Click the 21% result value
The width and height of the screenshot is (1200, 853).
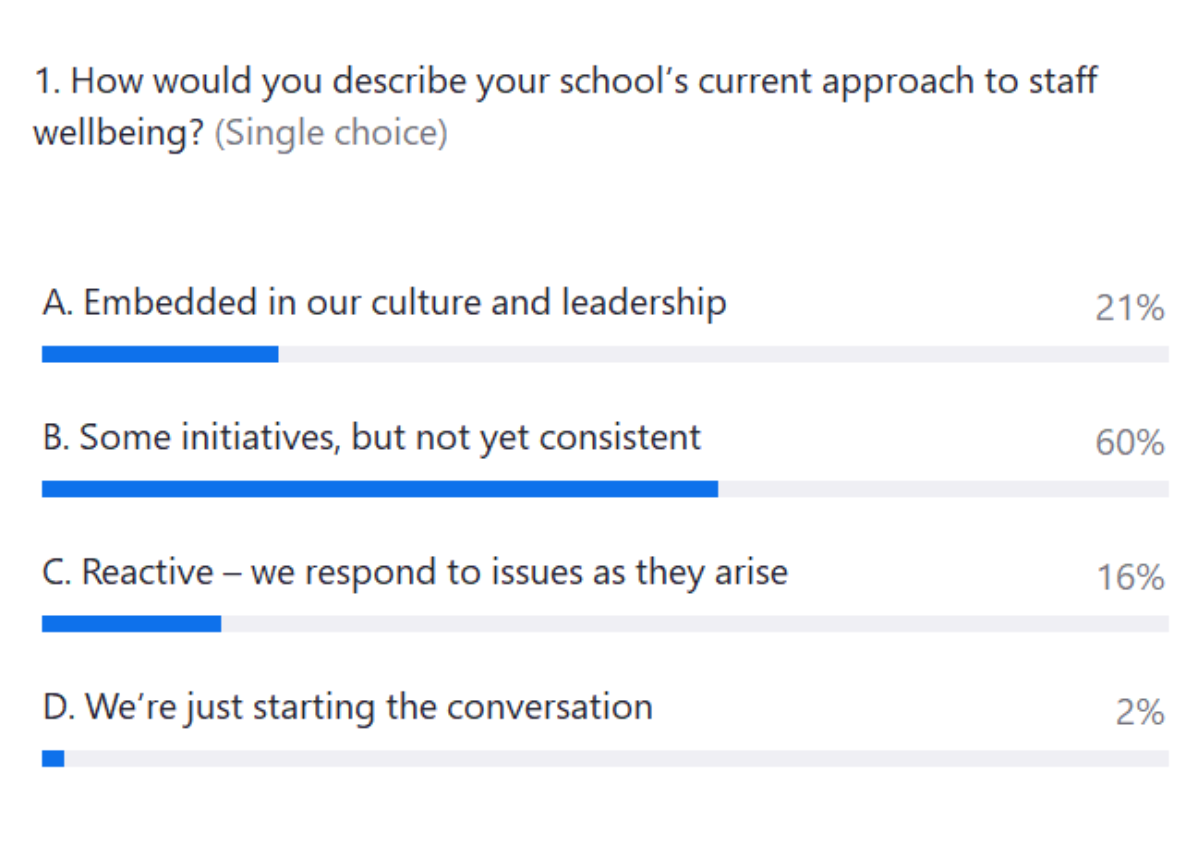1129,309
